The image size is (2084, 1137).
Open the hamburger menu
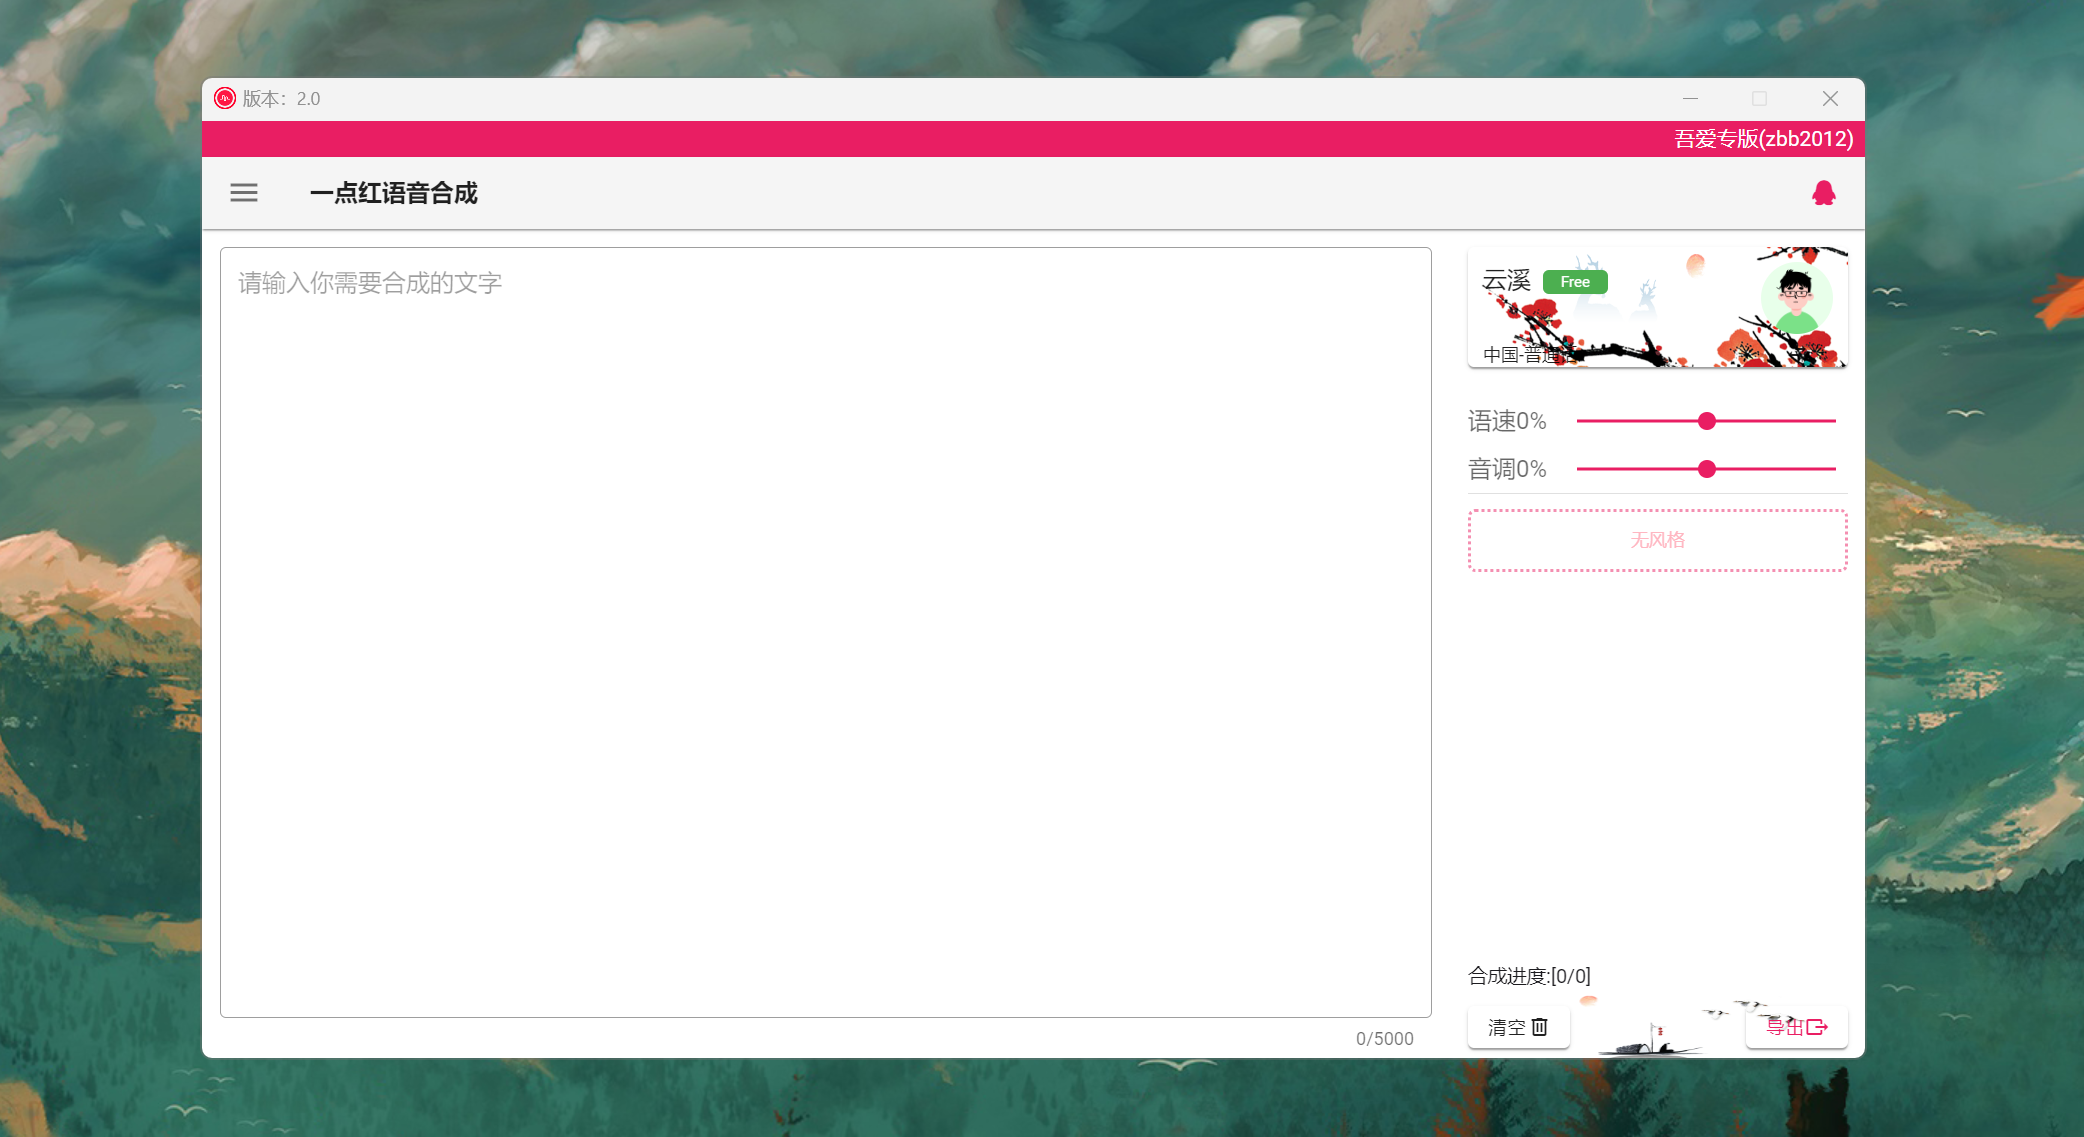click(244, 193)
